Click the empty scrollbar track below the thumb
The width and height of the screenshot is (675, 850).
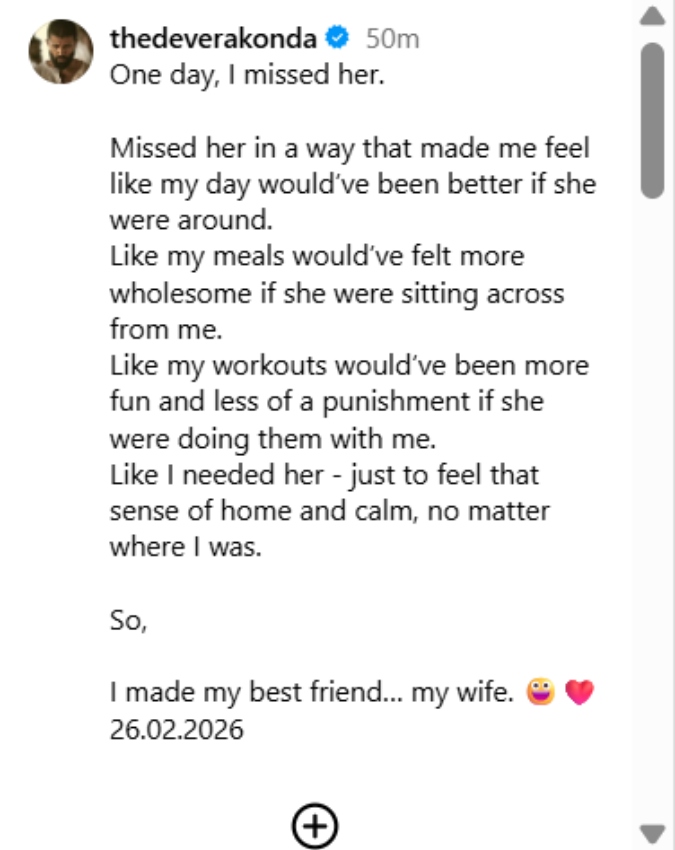pyautogui.click(x=652, y=500)
